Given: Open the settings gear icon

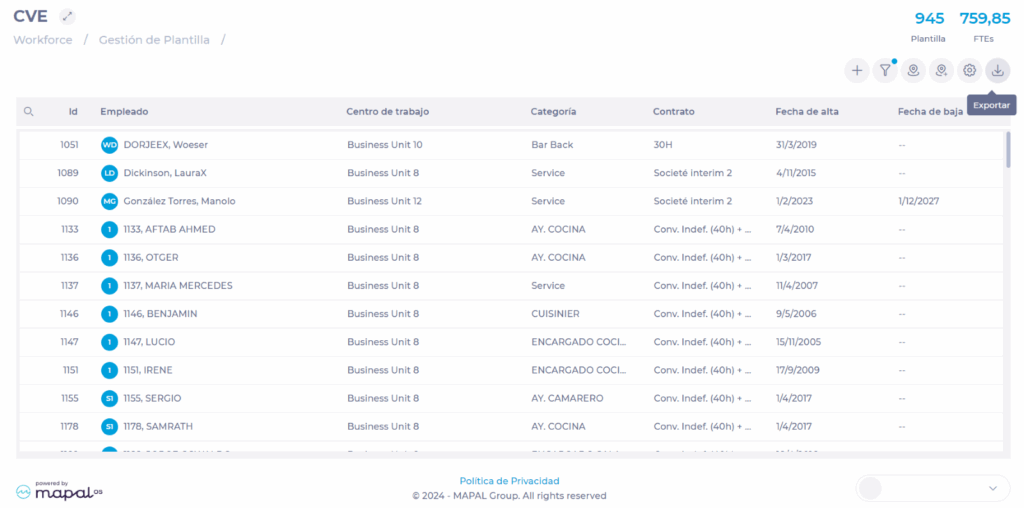Looking at the screenshot, I should point(969,70).
